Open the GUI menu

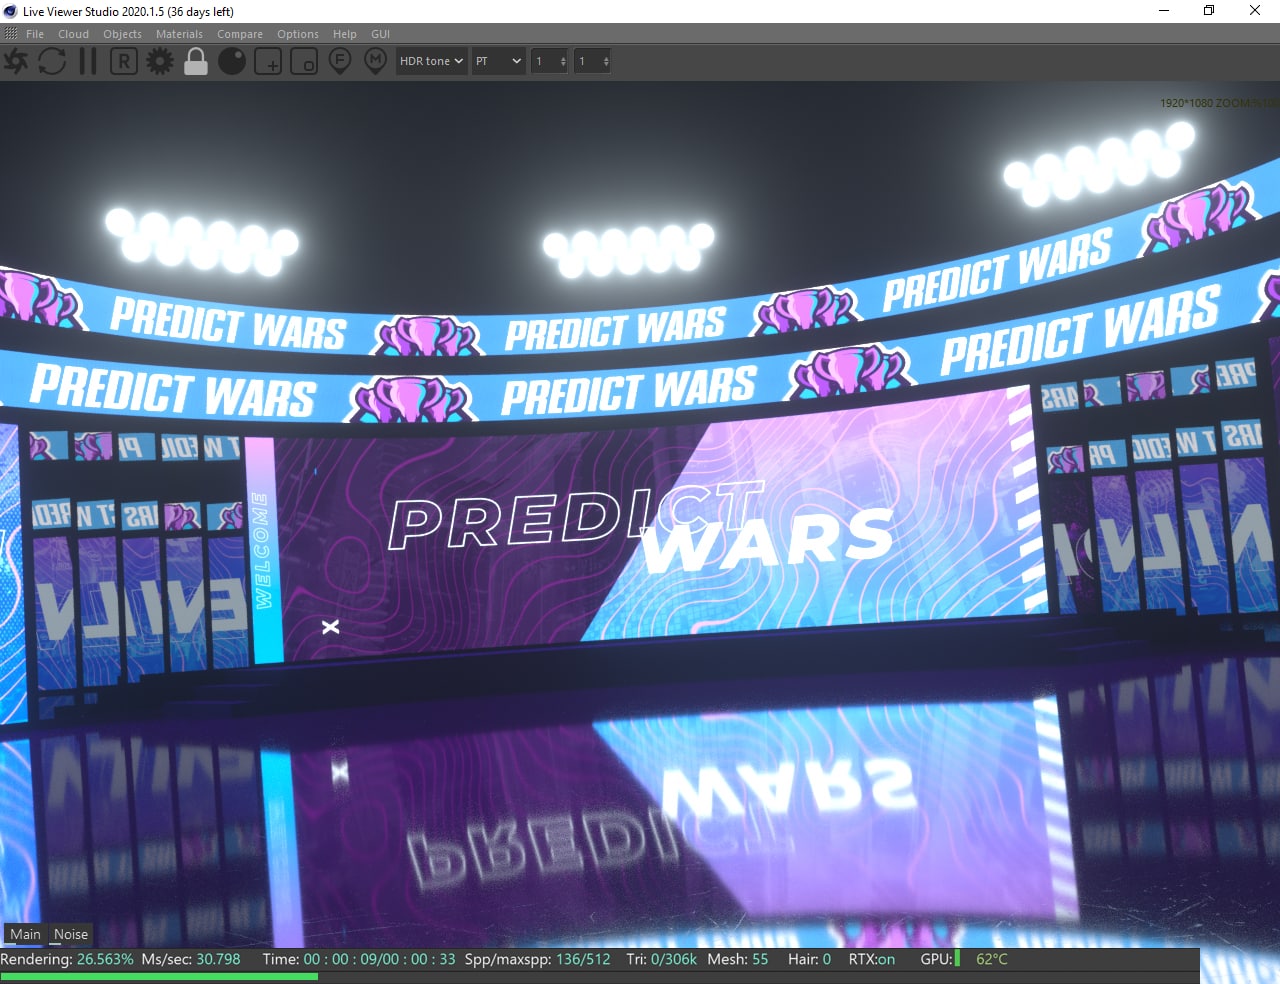[380, 34]
